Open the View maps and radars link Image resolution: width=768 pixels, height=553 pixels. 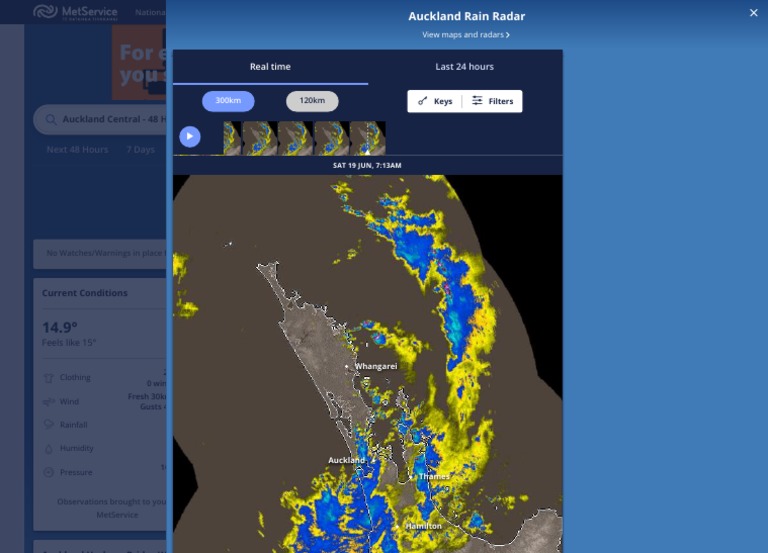(x=466, y=35)
